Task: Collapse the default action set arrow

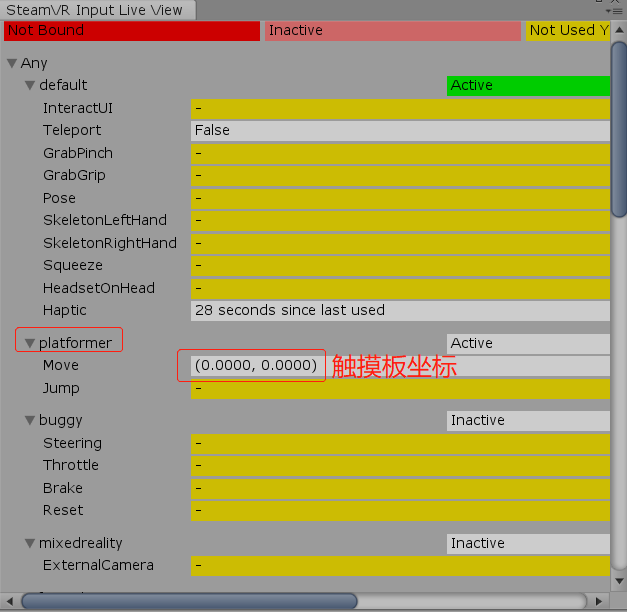Action: (x=30, y=85)
